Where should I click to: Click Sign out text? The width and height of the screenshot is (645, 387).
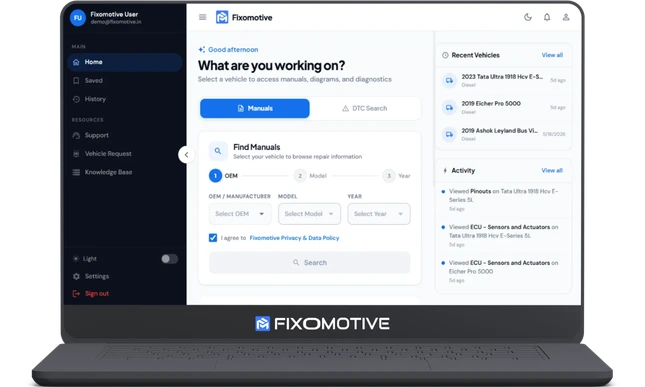[x=97, y=294]
